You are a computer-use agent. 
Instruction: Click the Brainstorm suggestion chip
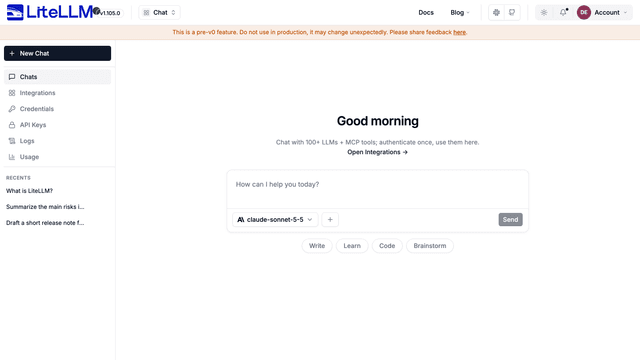(429, 246)
